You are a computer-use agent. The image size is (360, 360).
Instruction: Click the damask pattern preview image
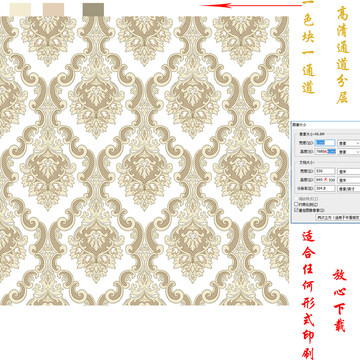pos(144,161)
